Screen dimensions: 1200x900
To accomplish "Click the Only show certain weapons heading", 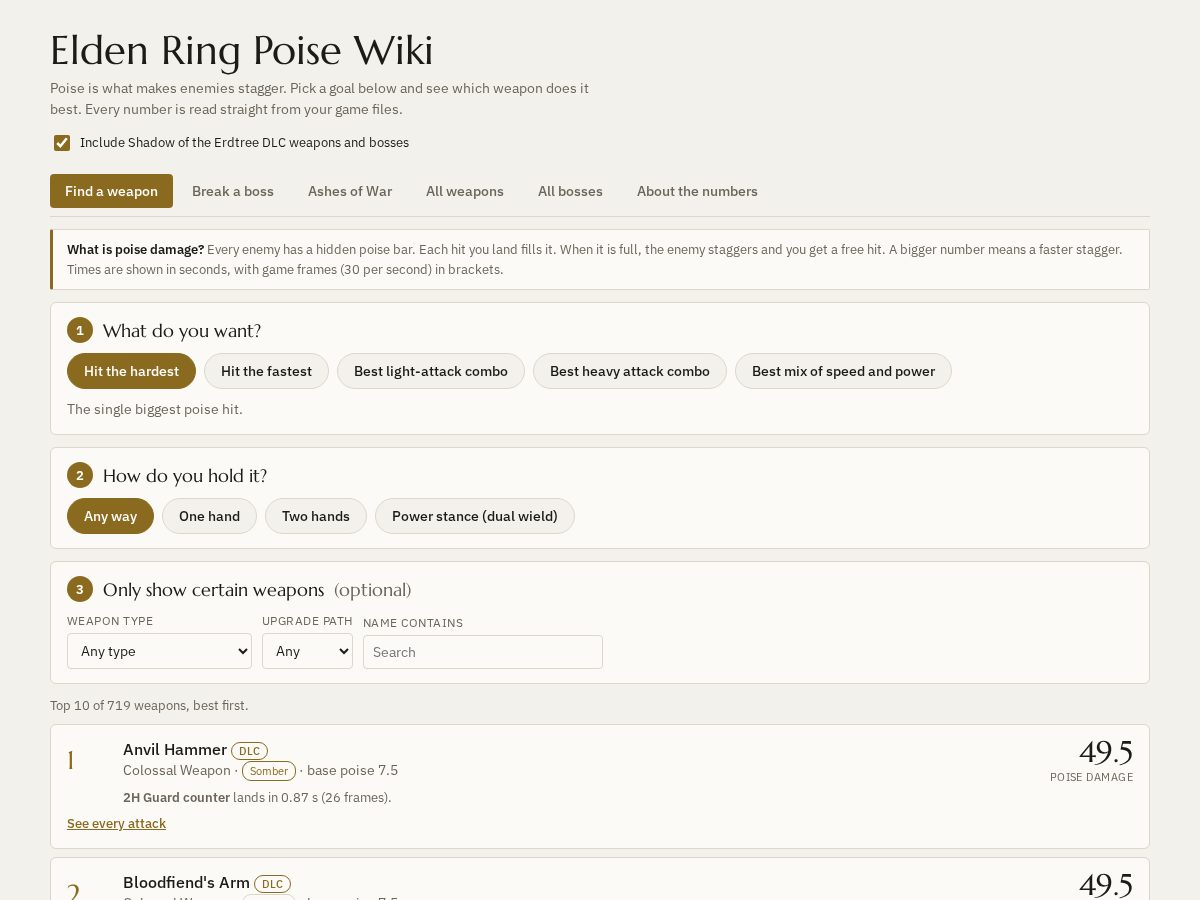I will click(x=214, y=590).
